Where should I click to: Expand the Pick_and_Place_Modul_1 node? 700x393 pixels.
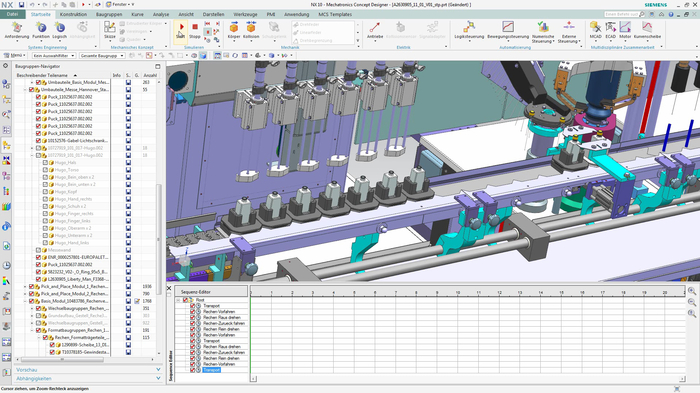pos(25,286)
